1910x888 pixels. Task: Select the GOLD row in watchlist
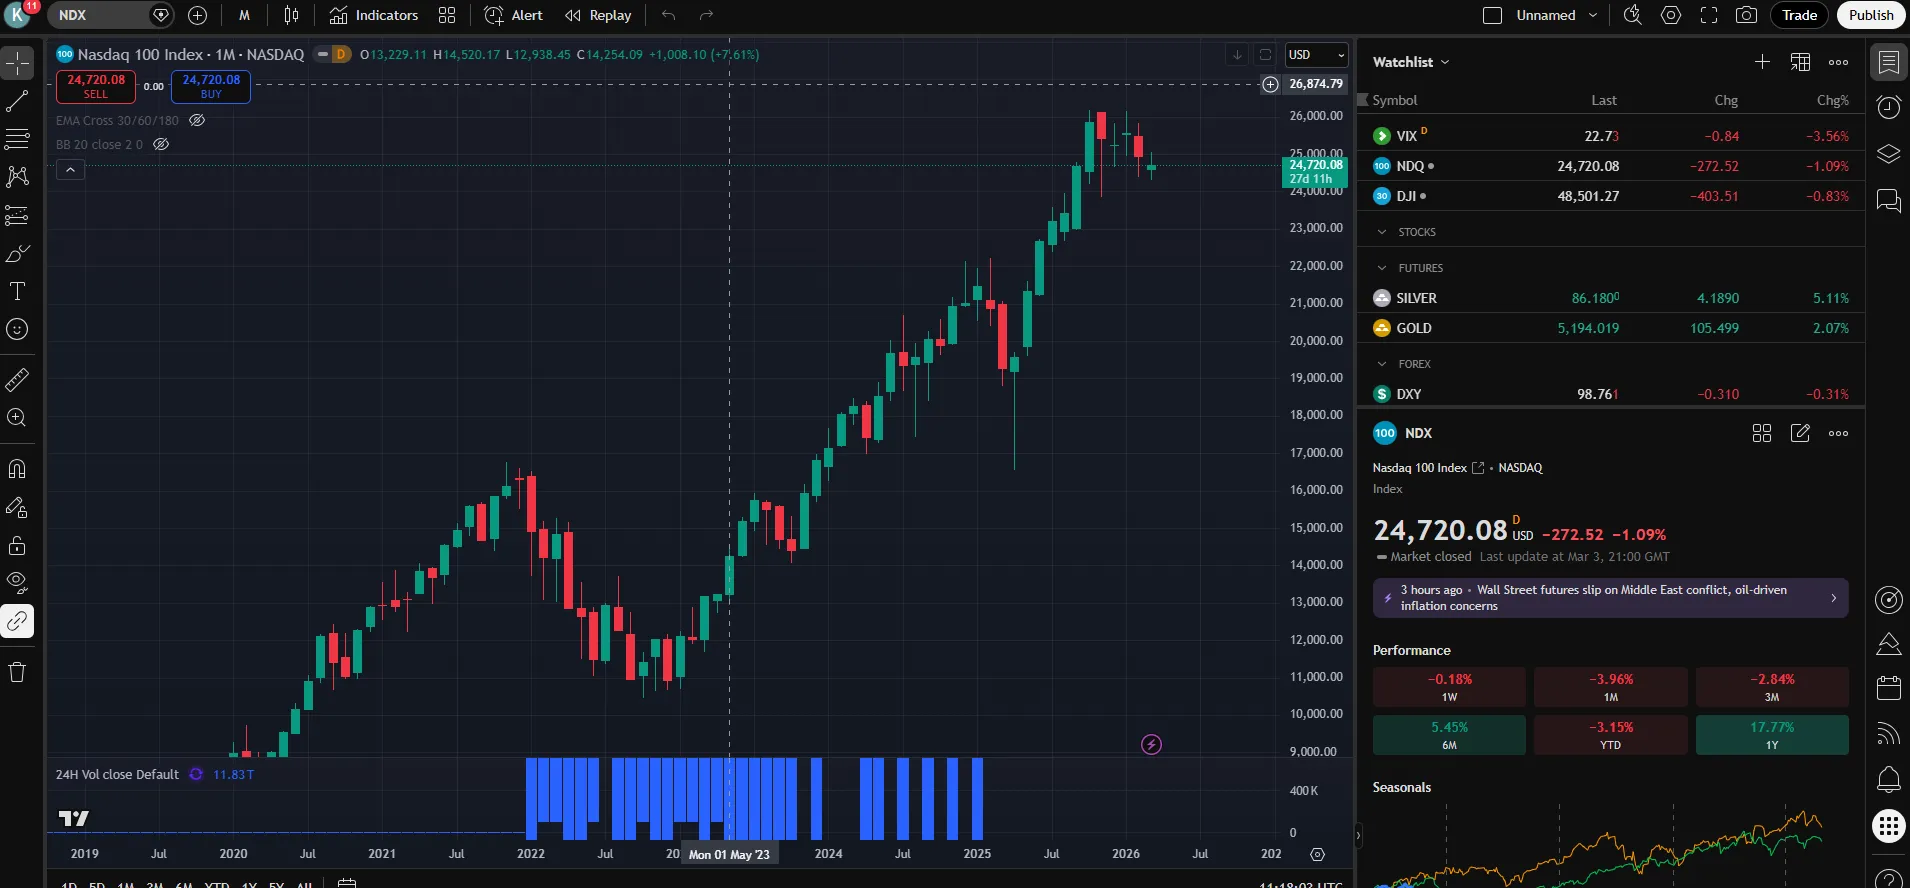pos(1610,328)
